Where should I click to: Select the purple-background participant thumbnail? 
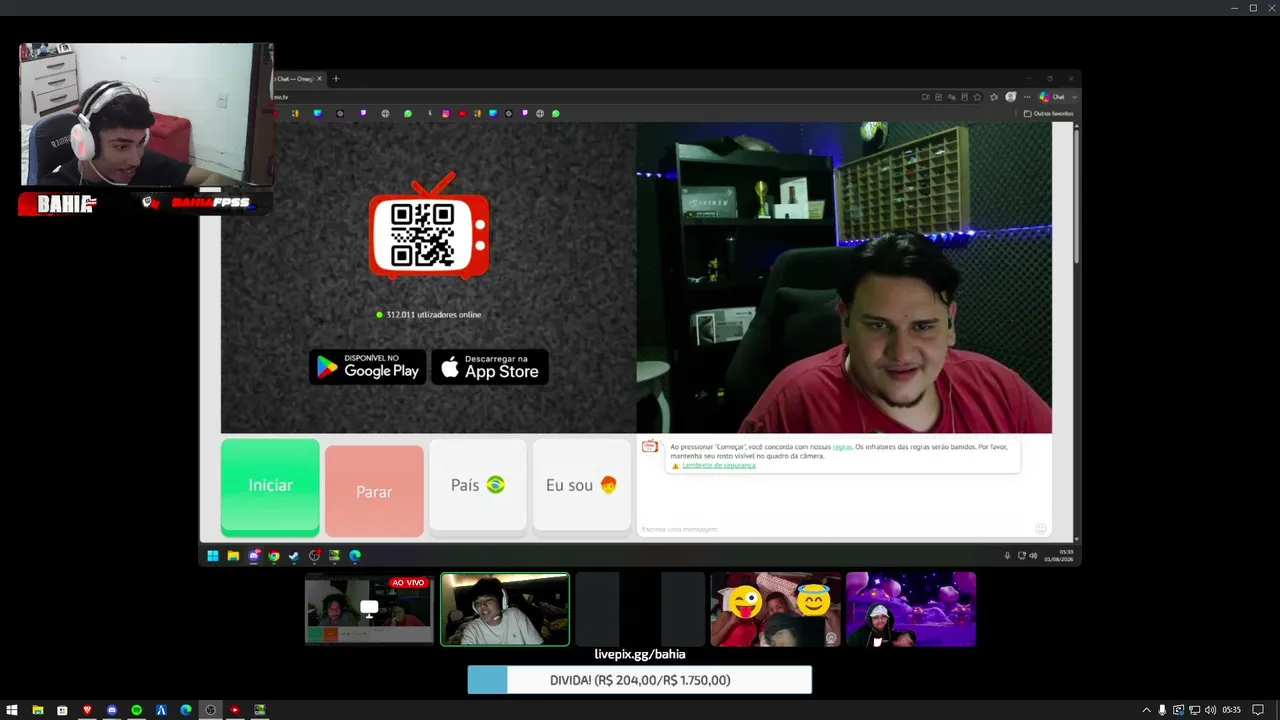911,609
